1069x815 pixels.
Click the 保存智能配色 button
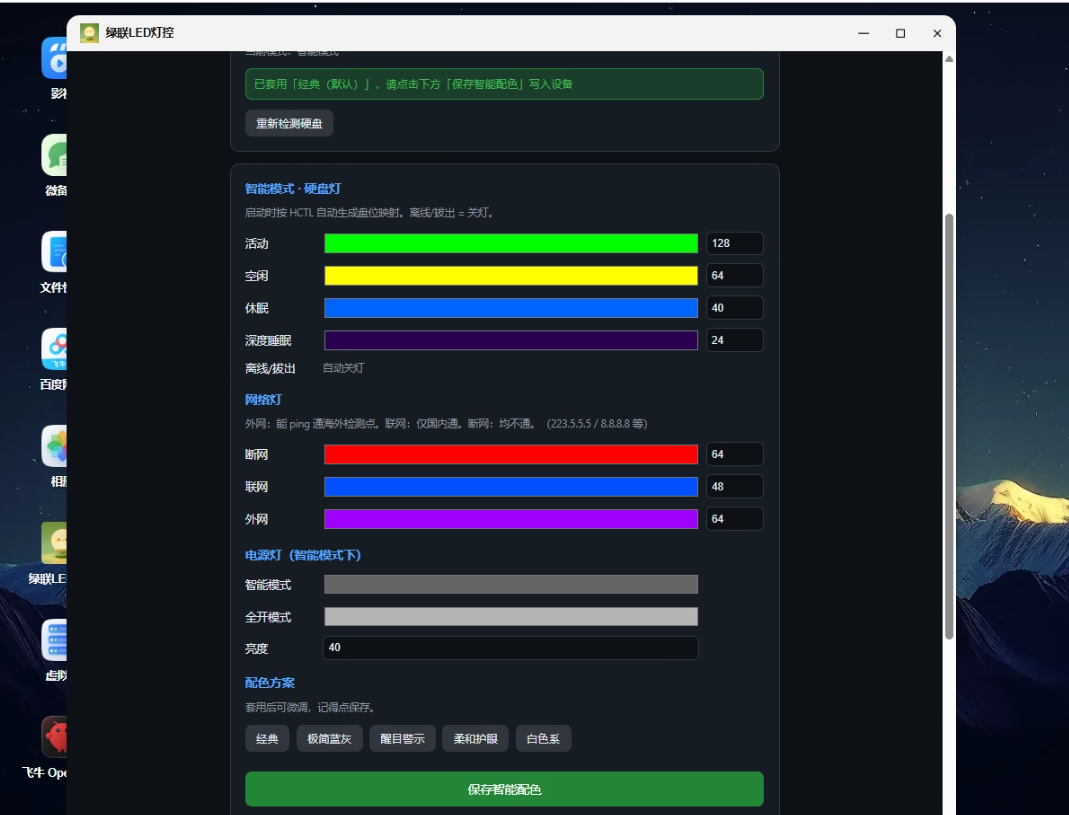click(x=505, y=789)
